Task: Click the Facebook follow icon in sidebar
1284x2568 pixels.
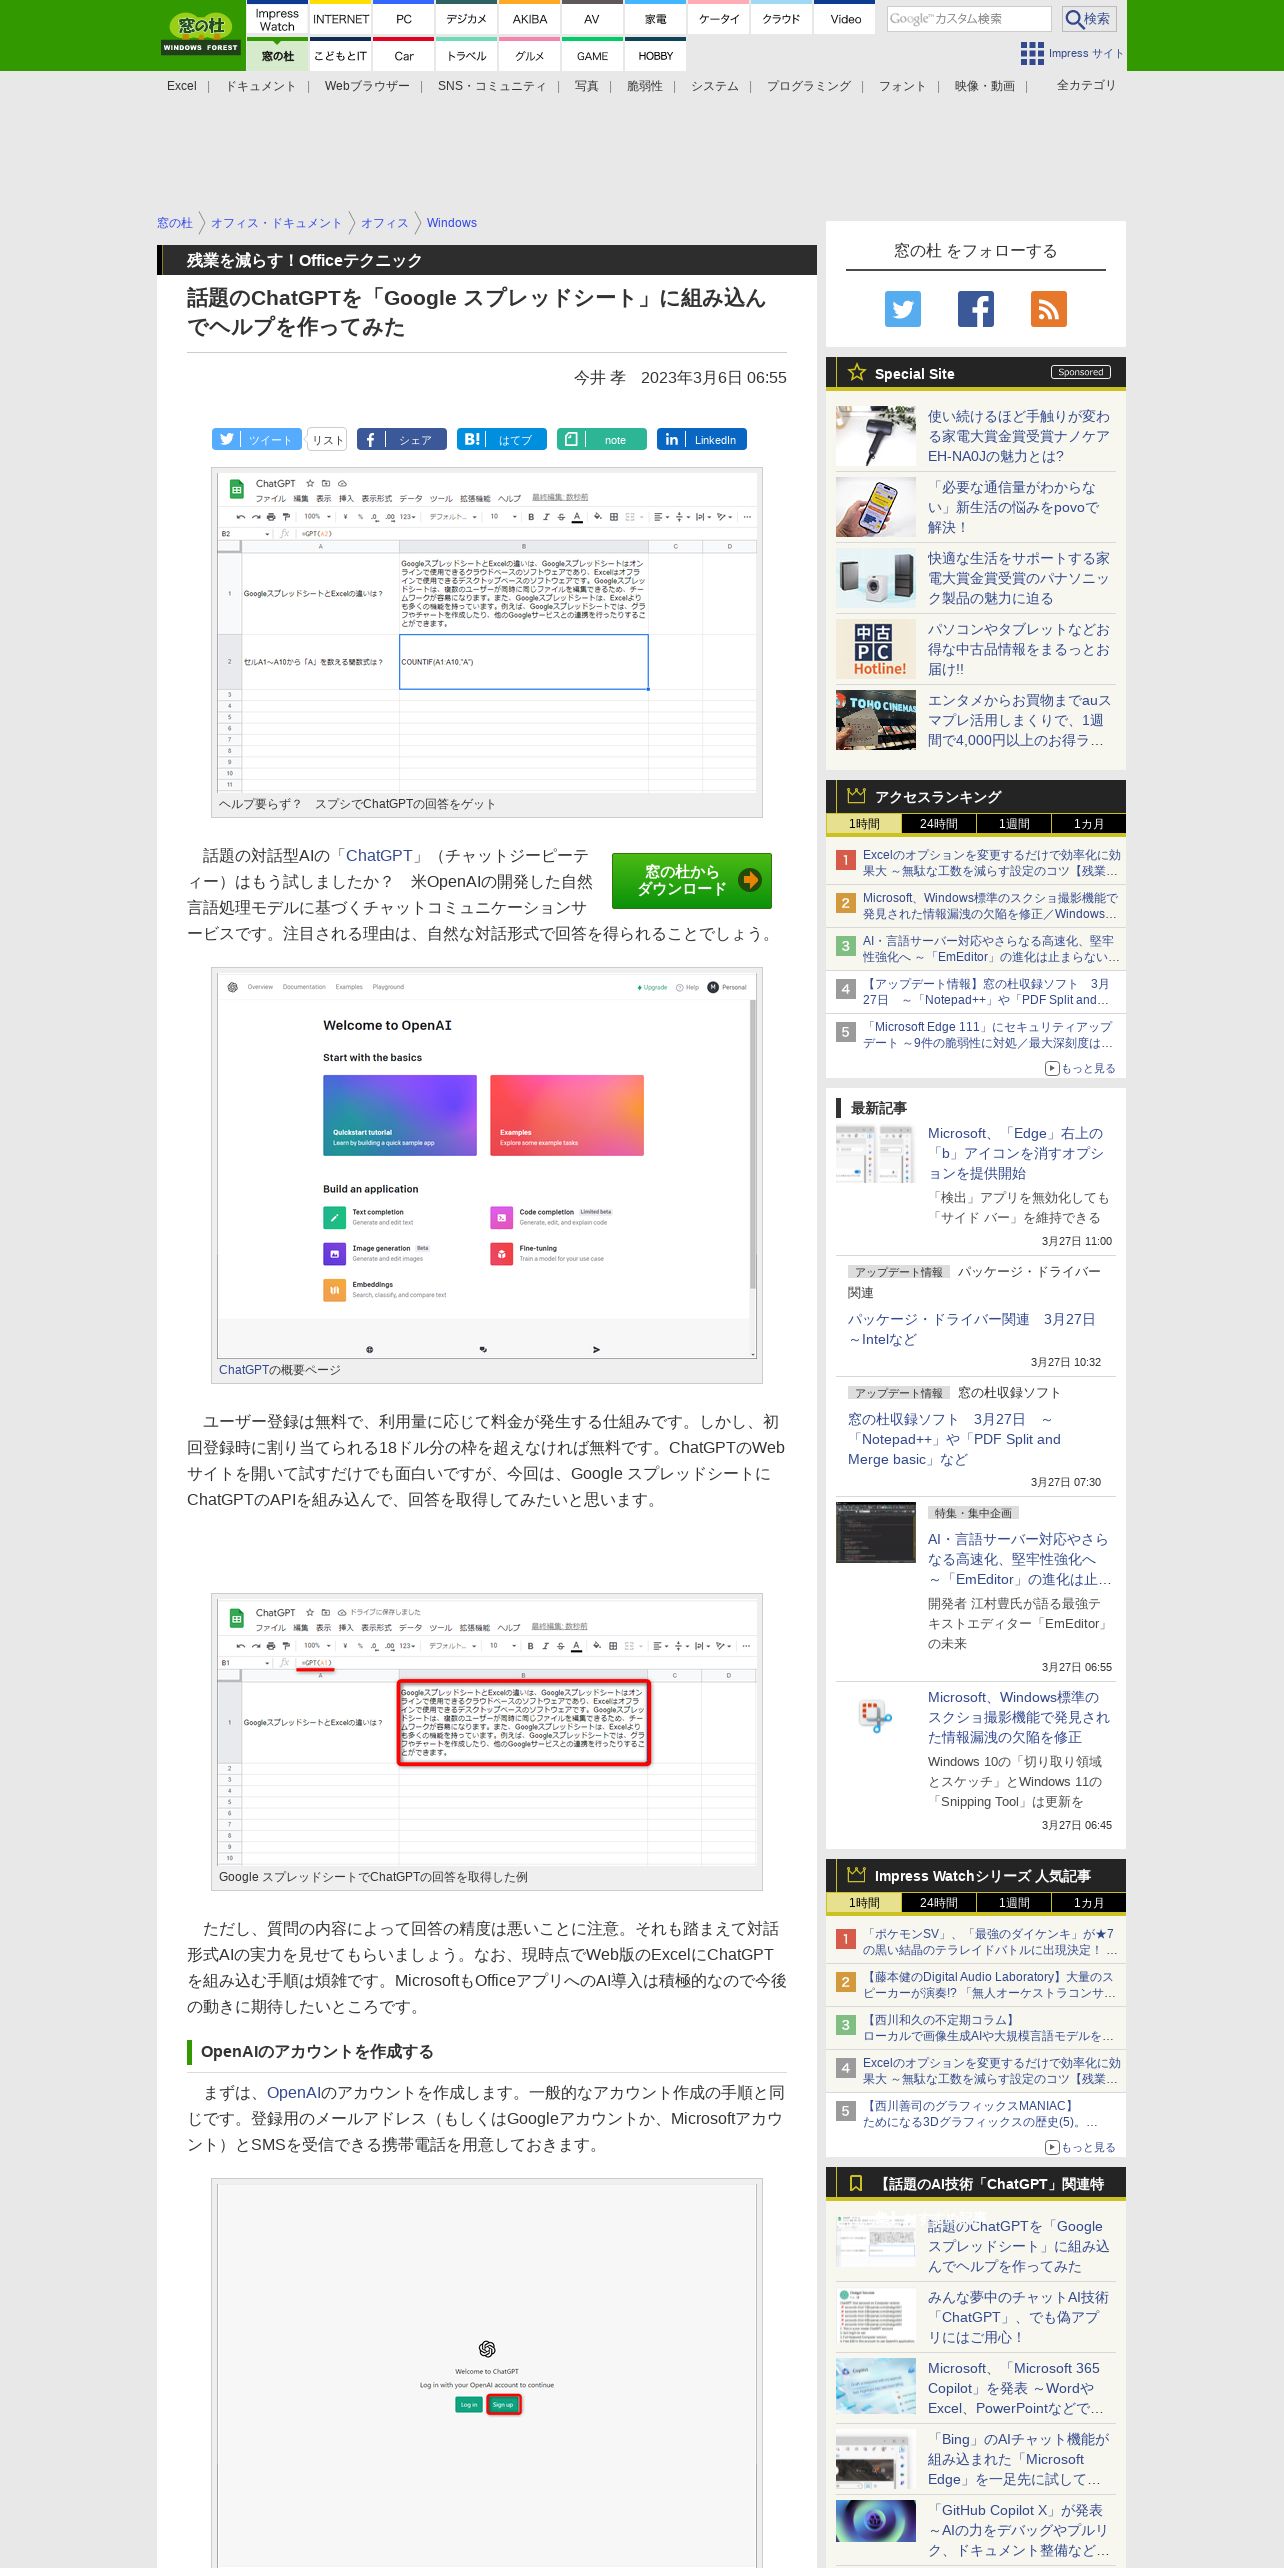Action: tap(975, 309)
